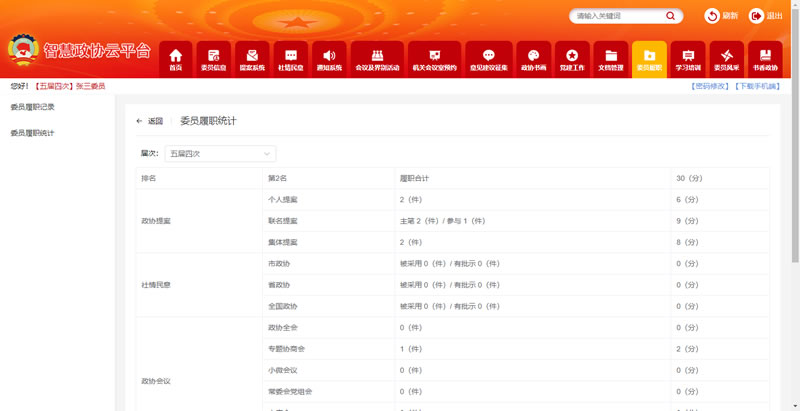Click the 密码修改 link
This screenshot has height=411, width=800.
pos(709,87)
